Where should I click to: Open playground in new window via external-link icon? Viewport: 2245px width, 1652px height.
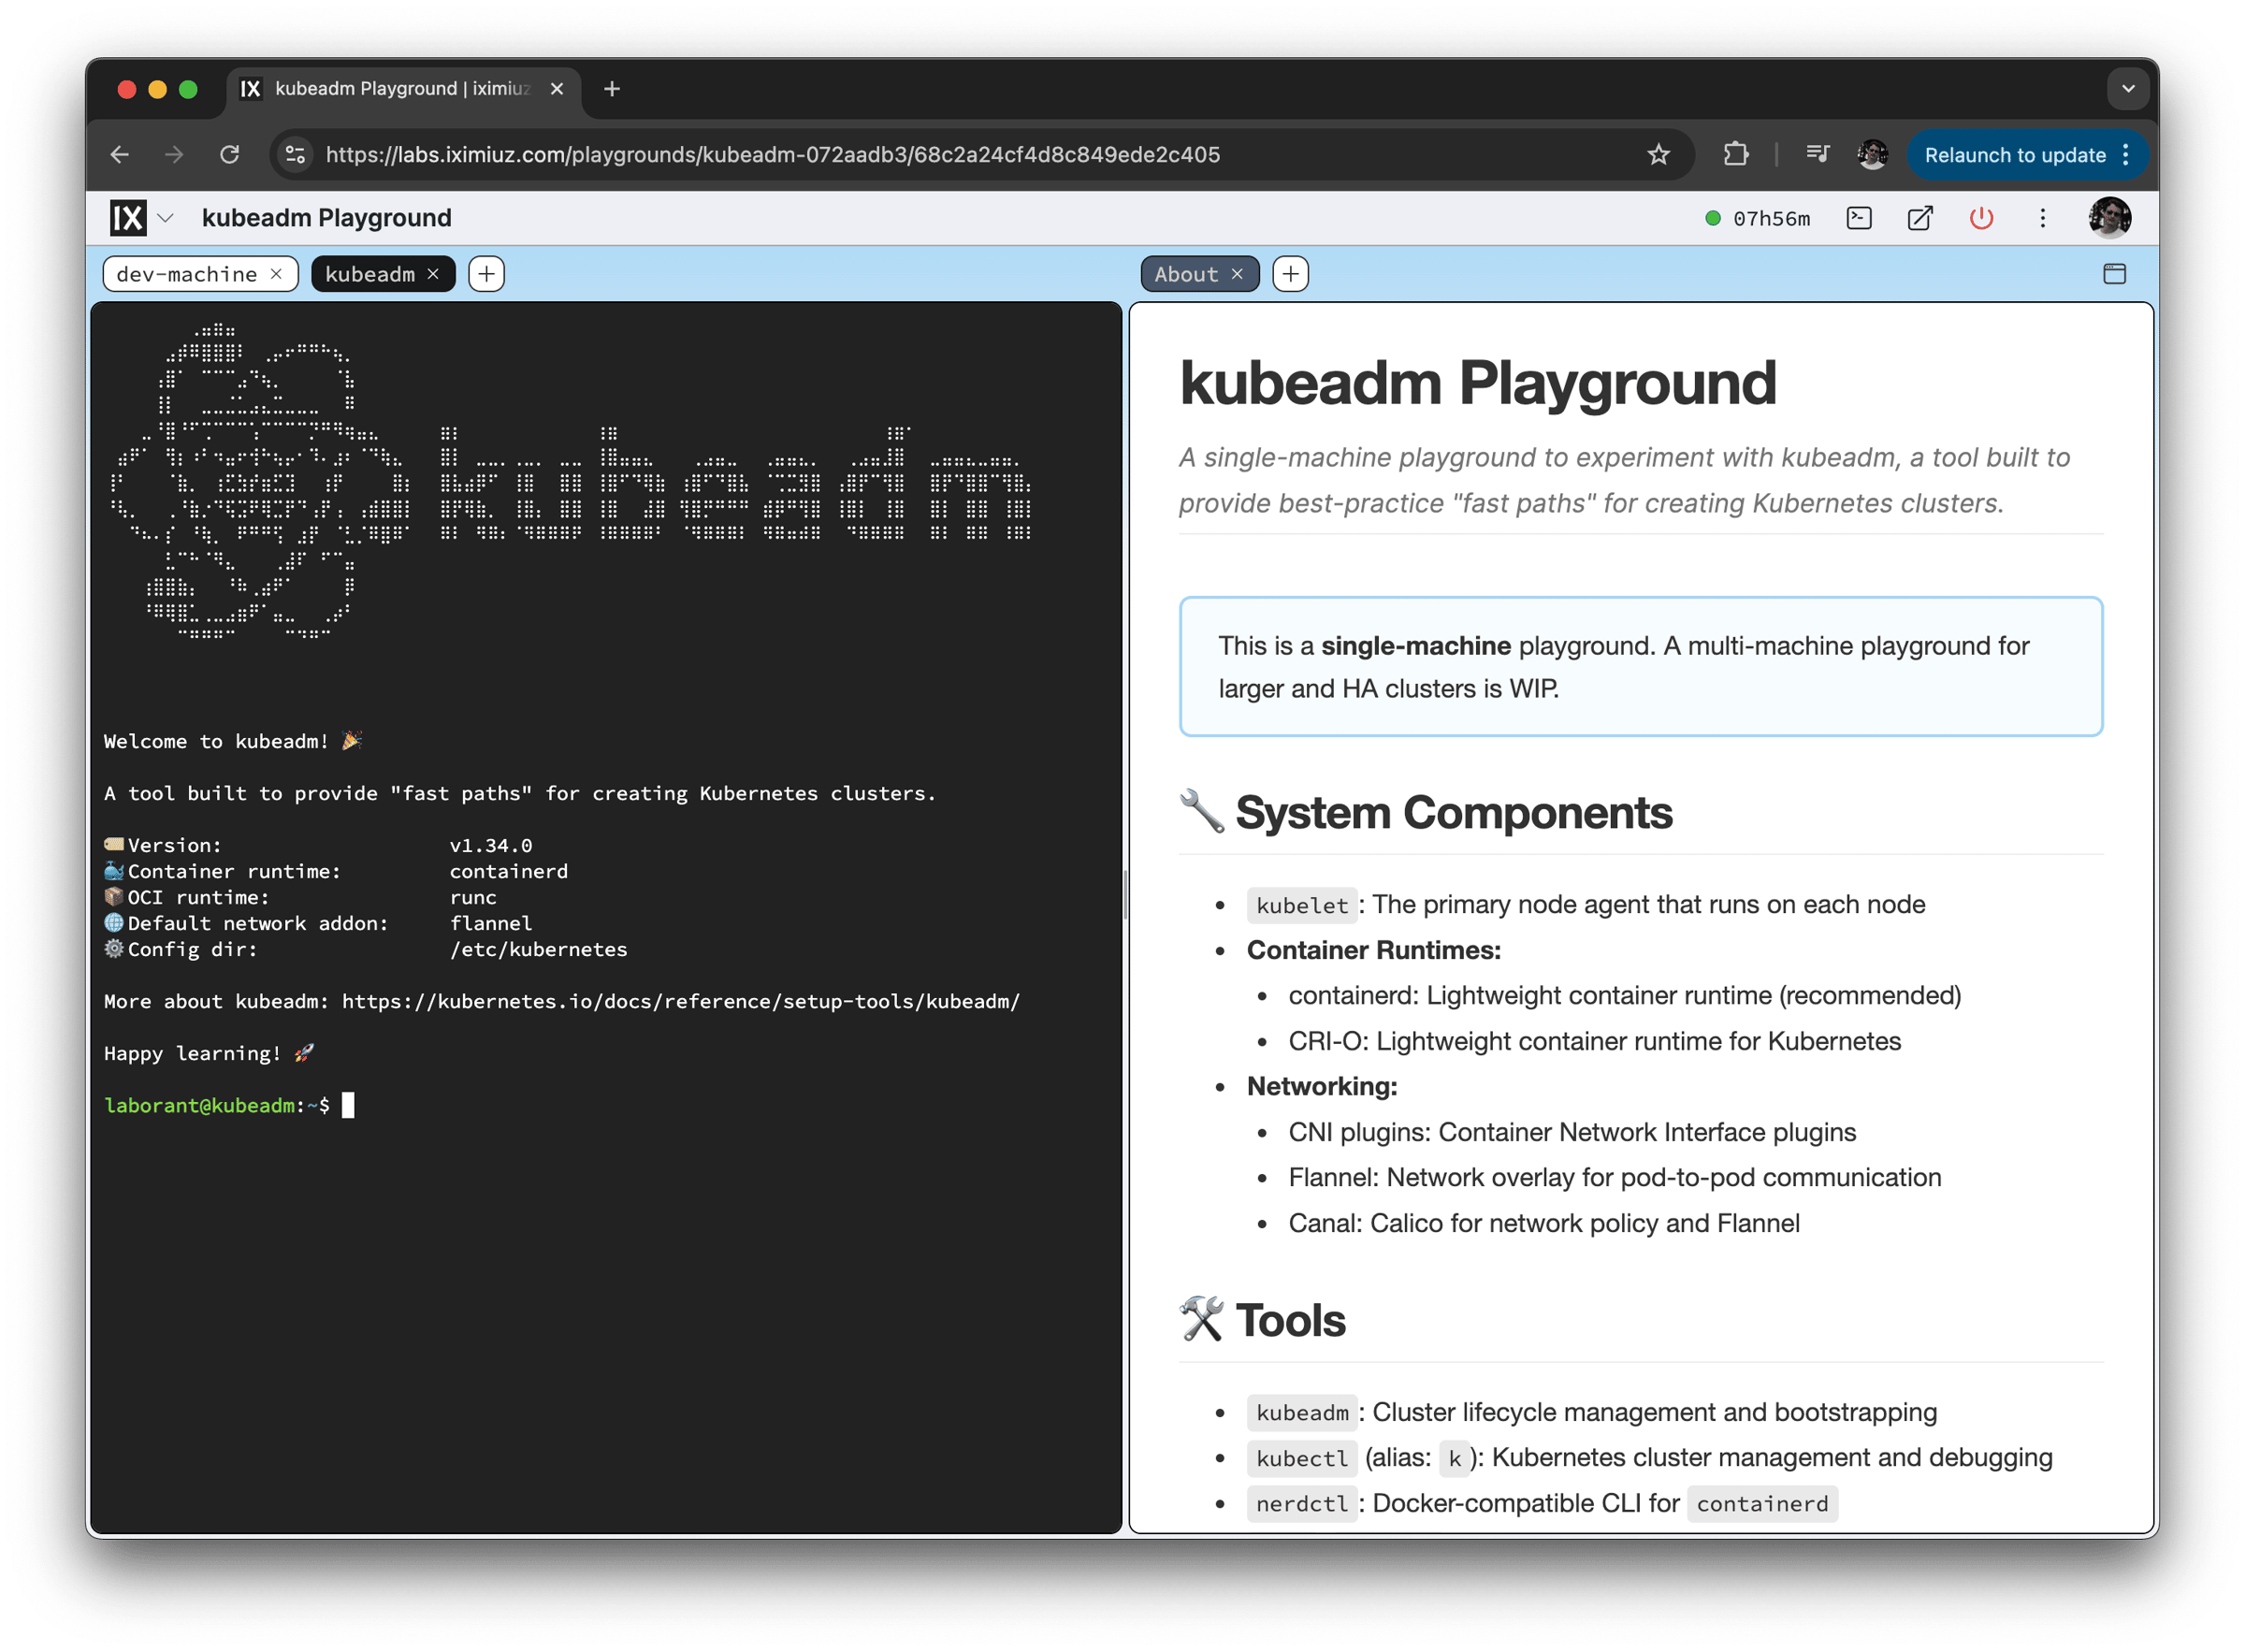tap(1920, 218)
